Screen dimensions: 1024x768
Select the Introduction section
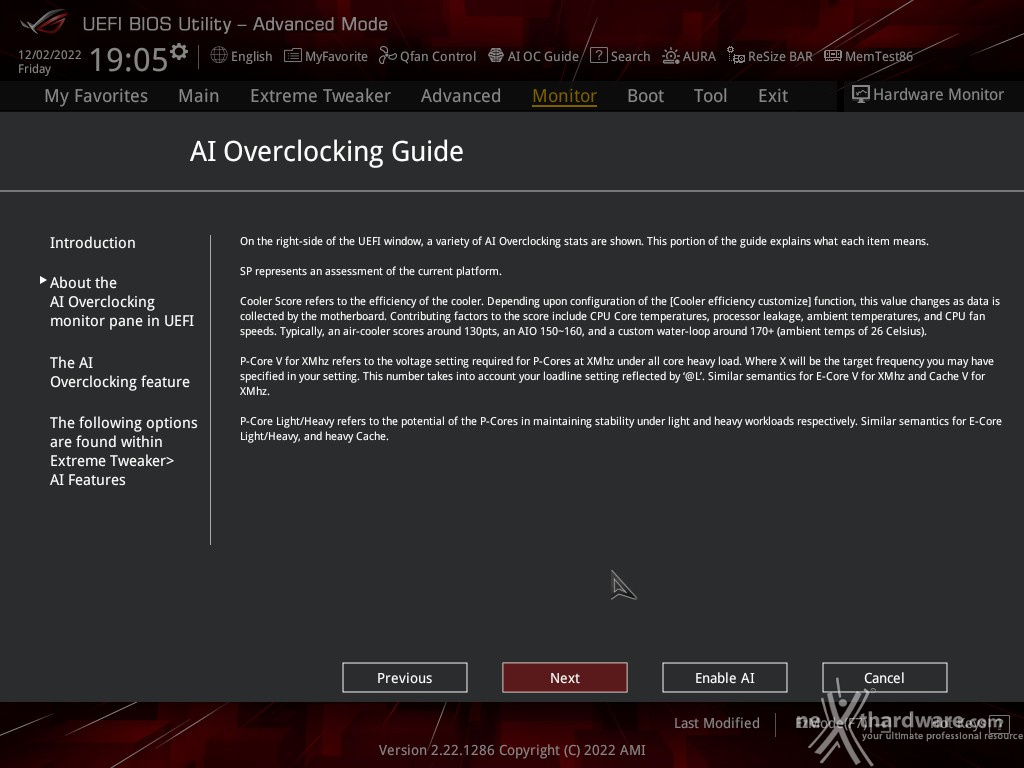[93, 243]
